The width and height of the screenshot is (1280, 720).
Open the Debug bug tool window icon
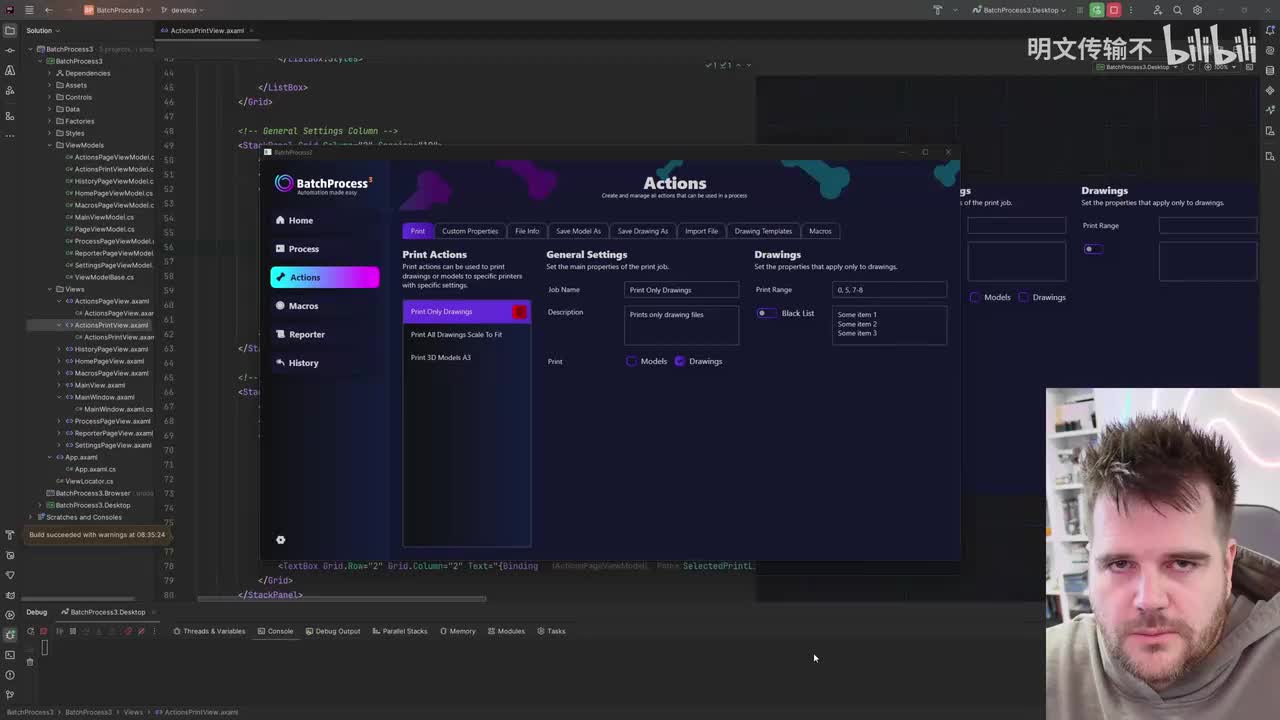[x=10, y=635]
